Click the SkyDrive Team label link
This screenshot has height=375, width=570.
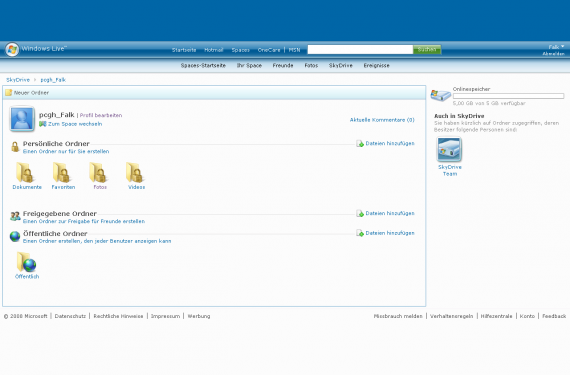pyautogui.click(x=450, y=170)
